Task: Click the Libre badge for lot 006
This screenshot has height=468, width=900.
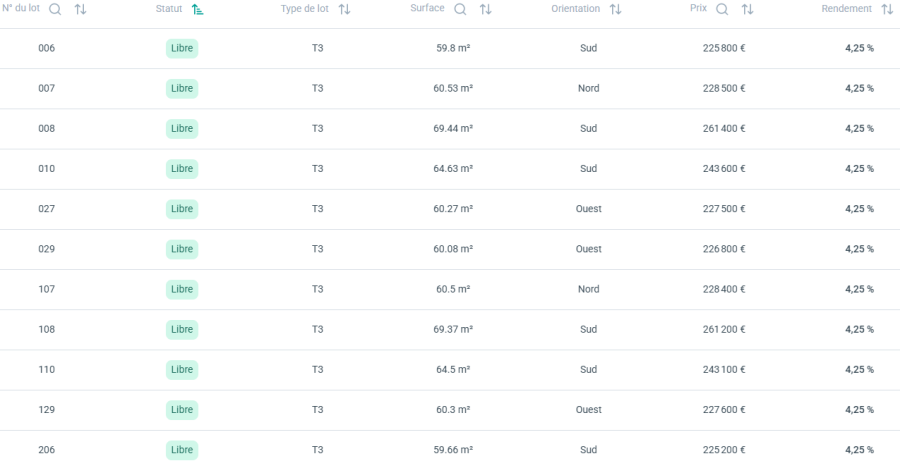Action: [x=182, y=48]
